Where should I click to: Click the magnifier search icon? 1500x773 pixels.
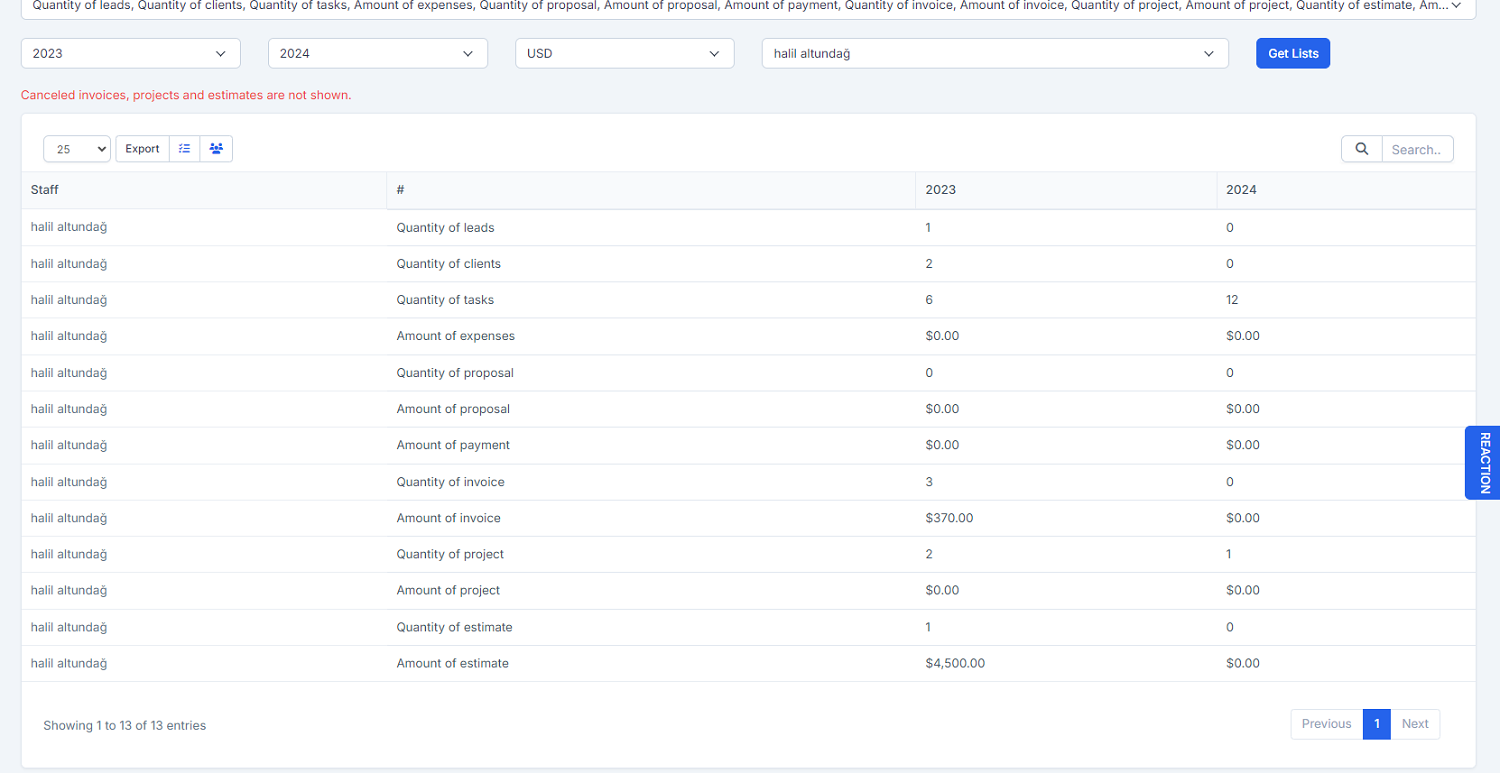pos(1361,149)
